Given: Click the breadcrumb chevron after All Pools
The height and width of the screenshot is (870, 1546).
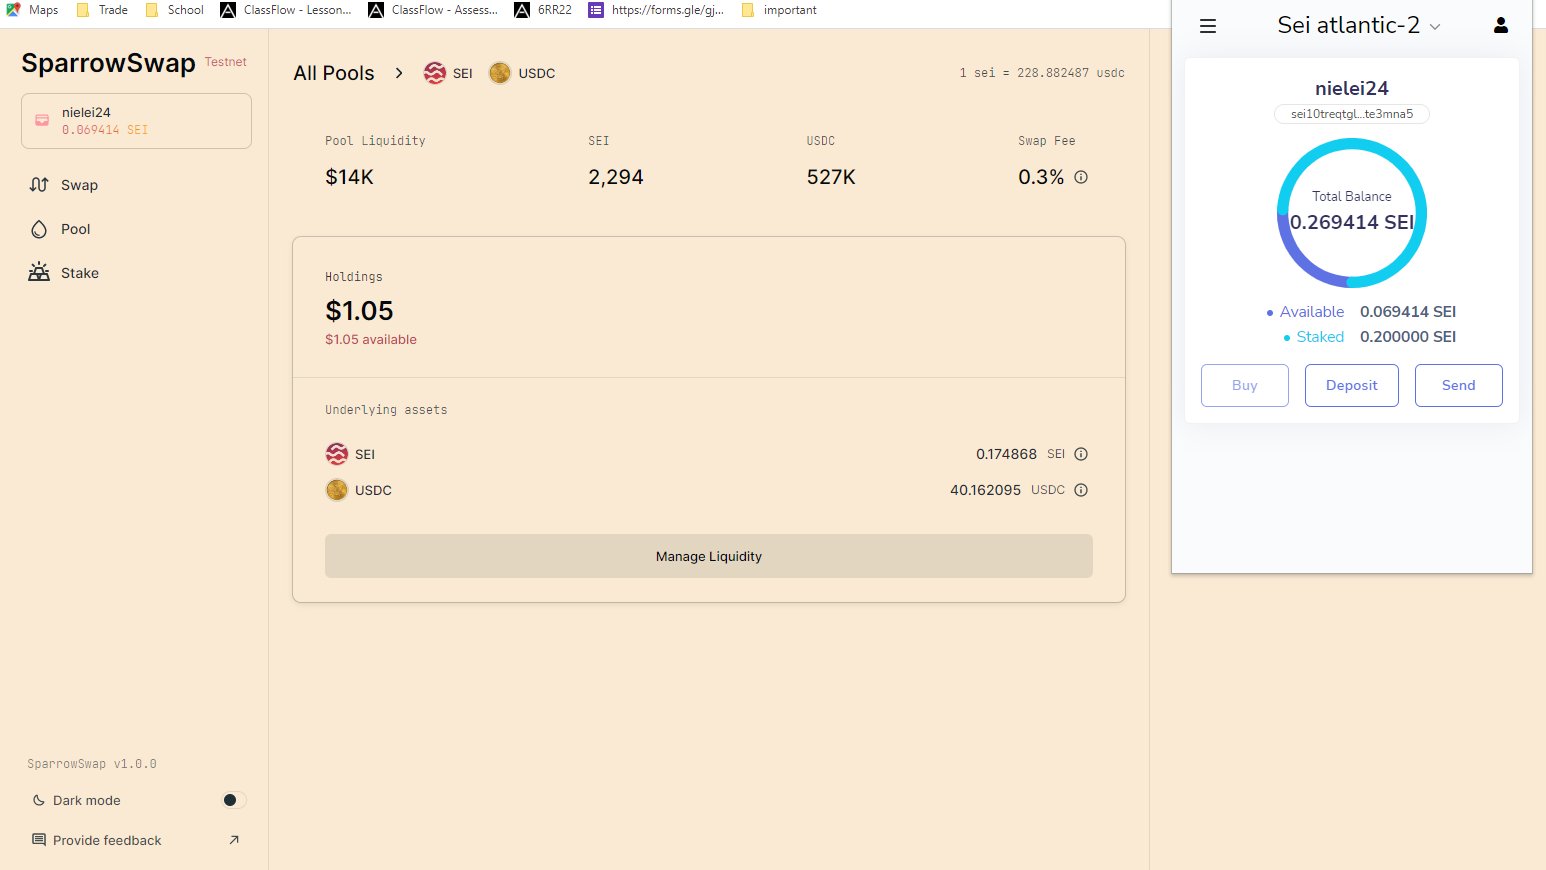Looking at the screenshot, I should pyautogui.click(x=399, y=73).
